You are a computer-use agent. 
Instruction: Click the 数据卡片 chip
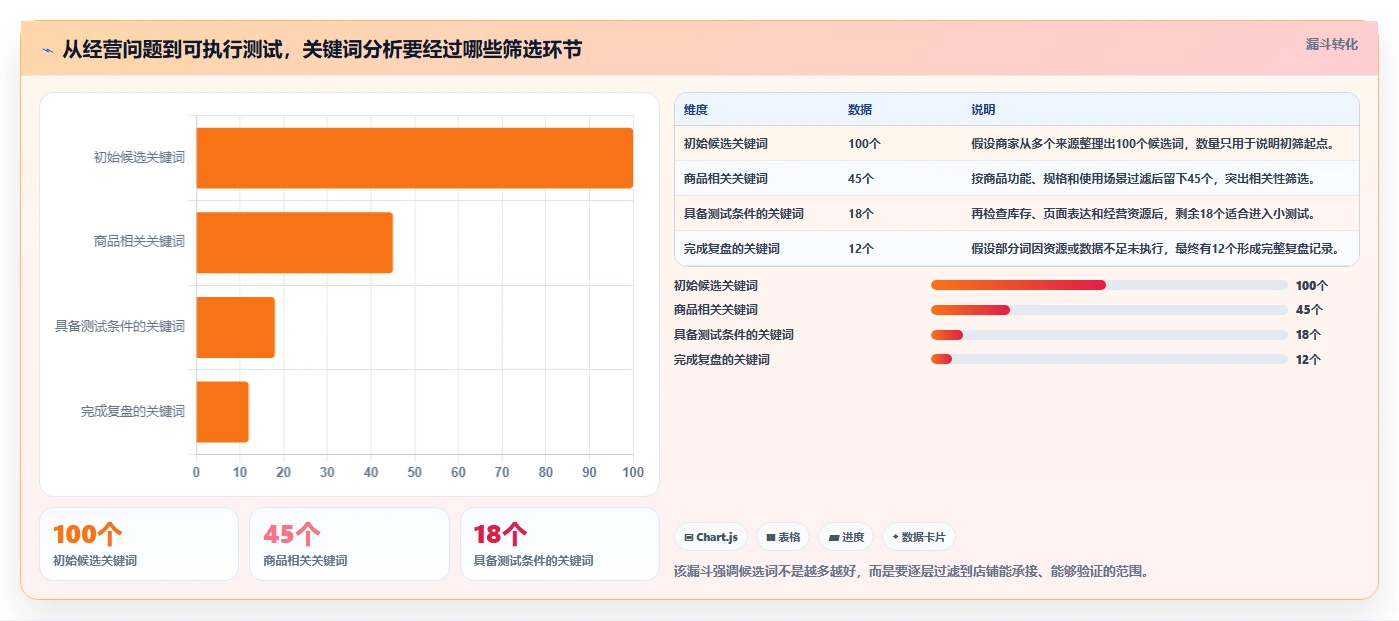click(918, 537)
